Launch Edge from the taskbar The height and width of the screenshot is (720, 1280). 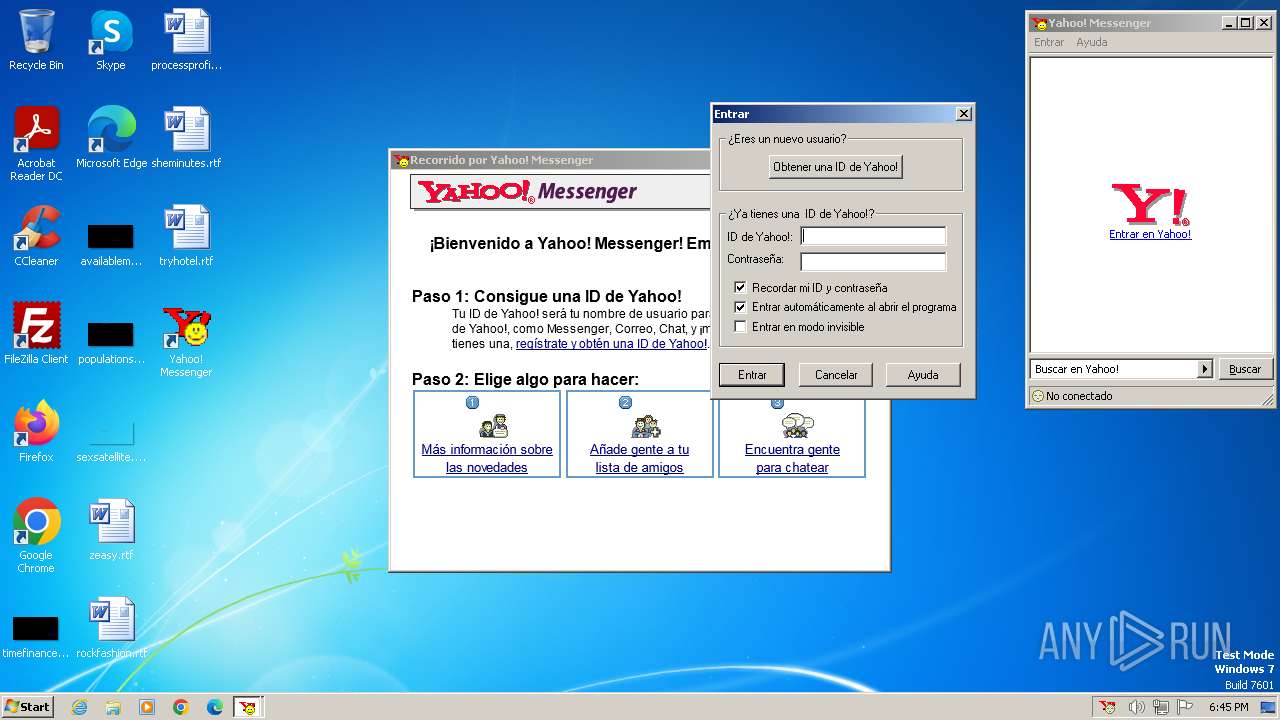point(215,707)
